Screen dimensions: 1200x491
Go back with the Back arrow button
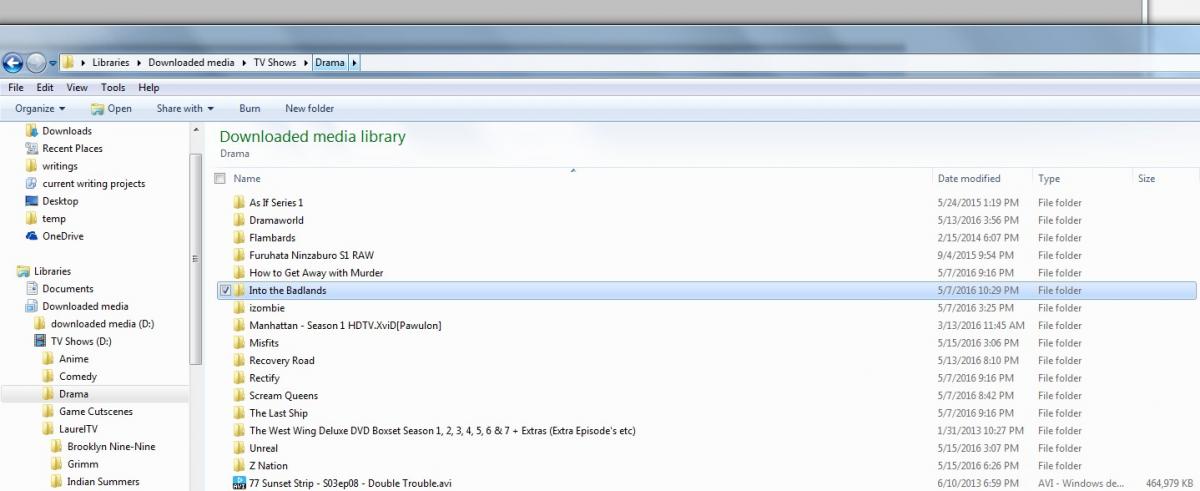(13, 62)
